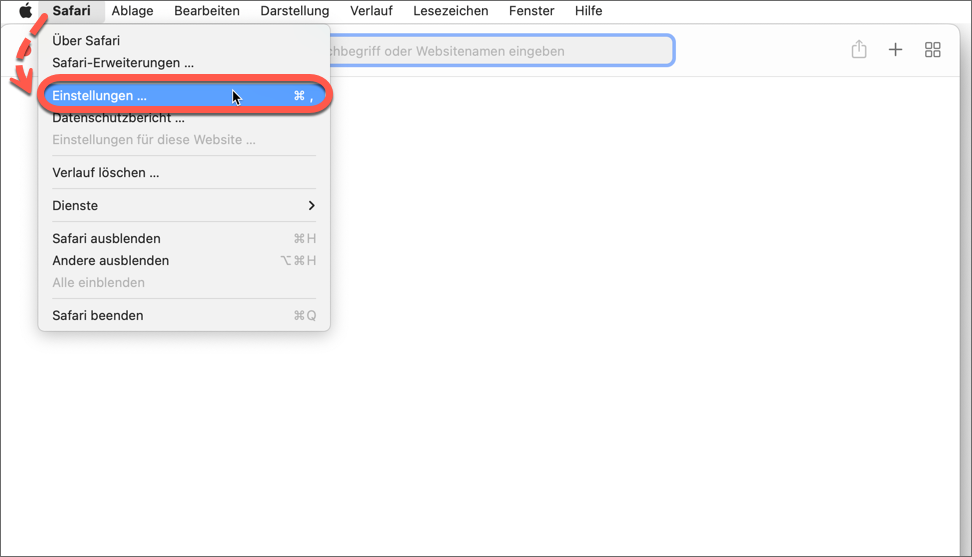Open the Lesezeichen menu
This screenshot has width=972, height=557.
[451, 11]
